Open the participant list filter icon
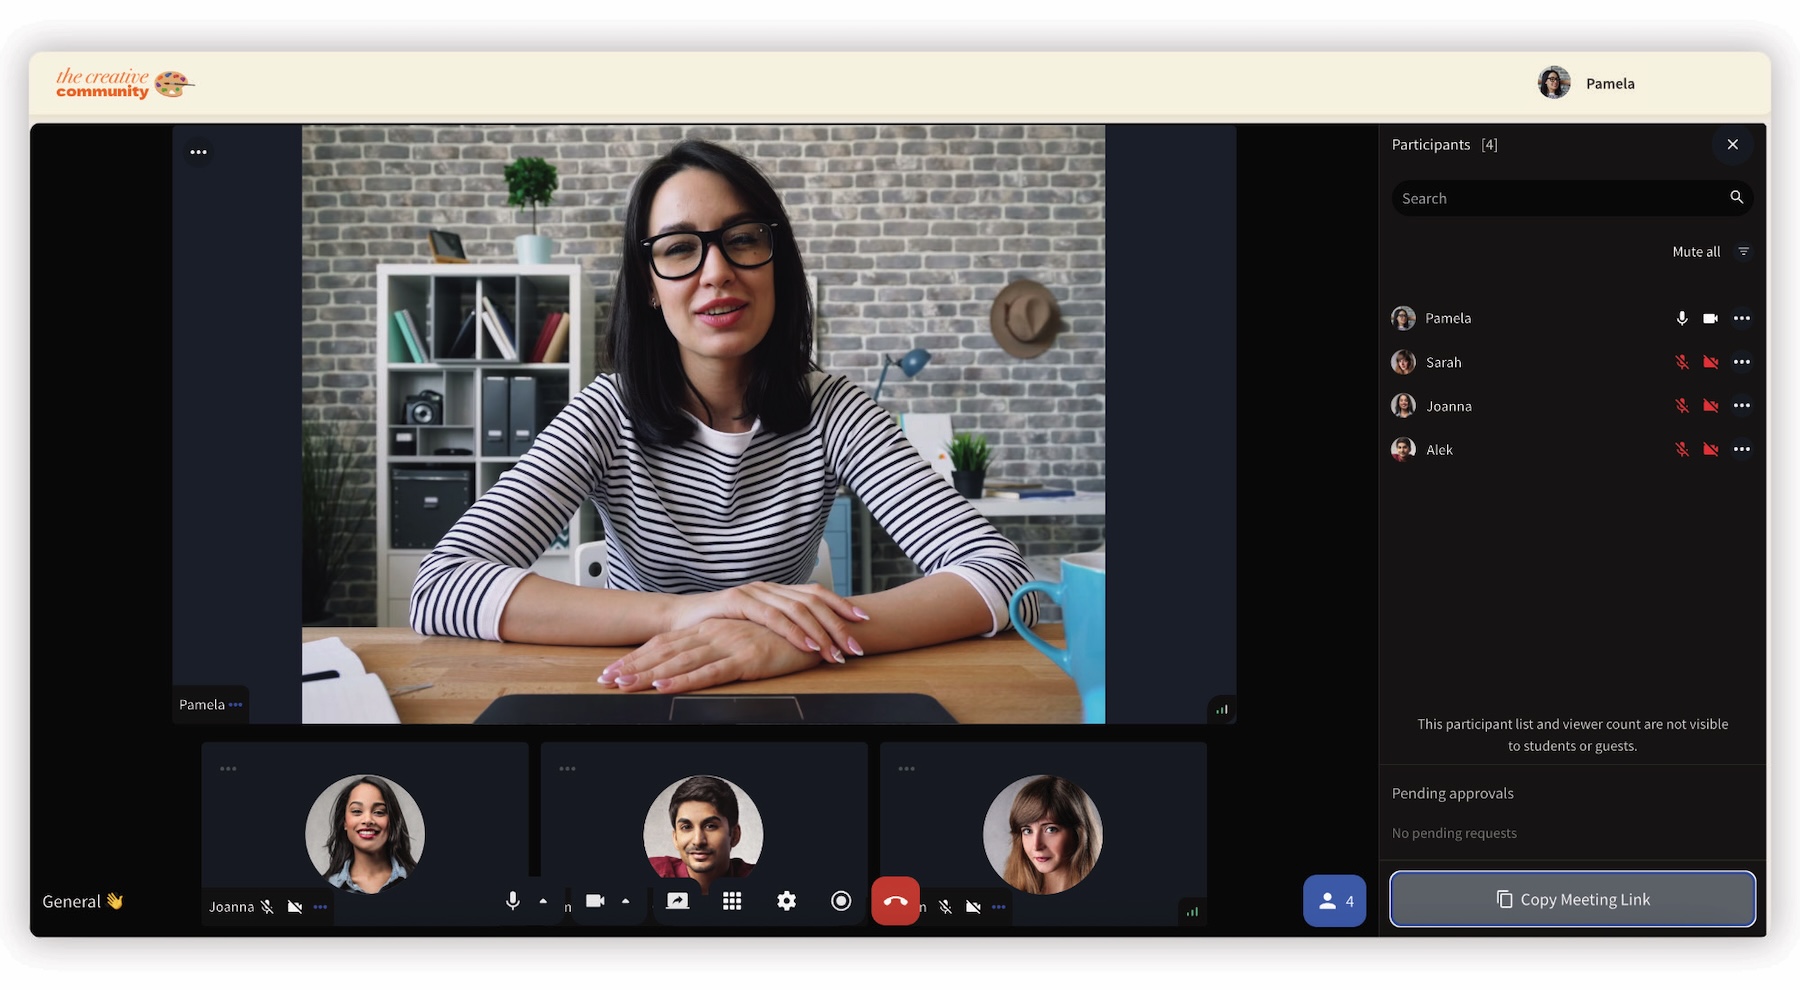Screen dimensions: 1800x990 (x=1743, y=252)
